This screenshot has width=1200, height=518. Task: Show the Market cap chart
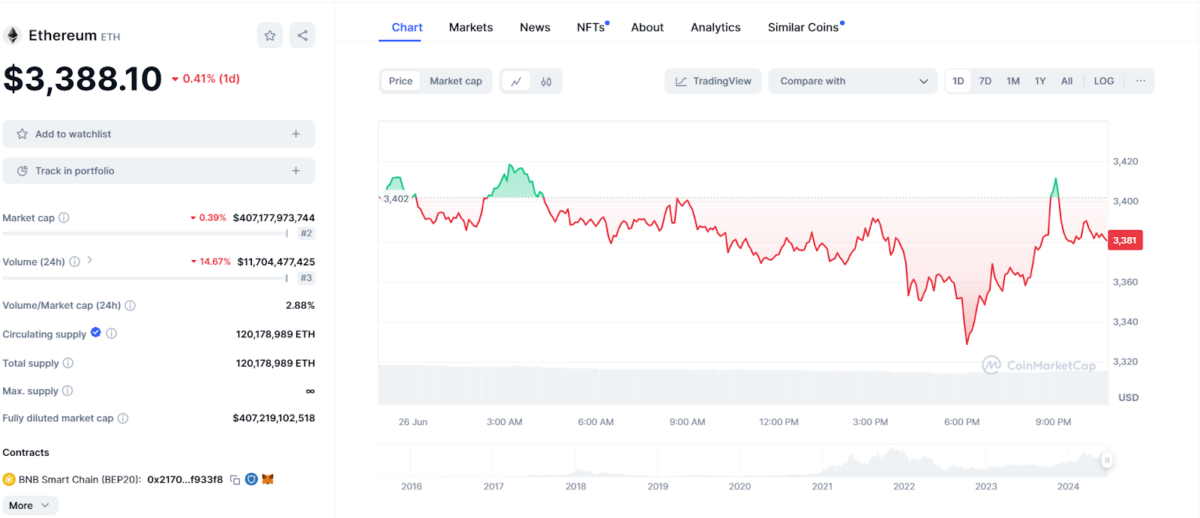pyautogui.click(x=455, y=81)
